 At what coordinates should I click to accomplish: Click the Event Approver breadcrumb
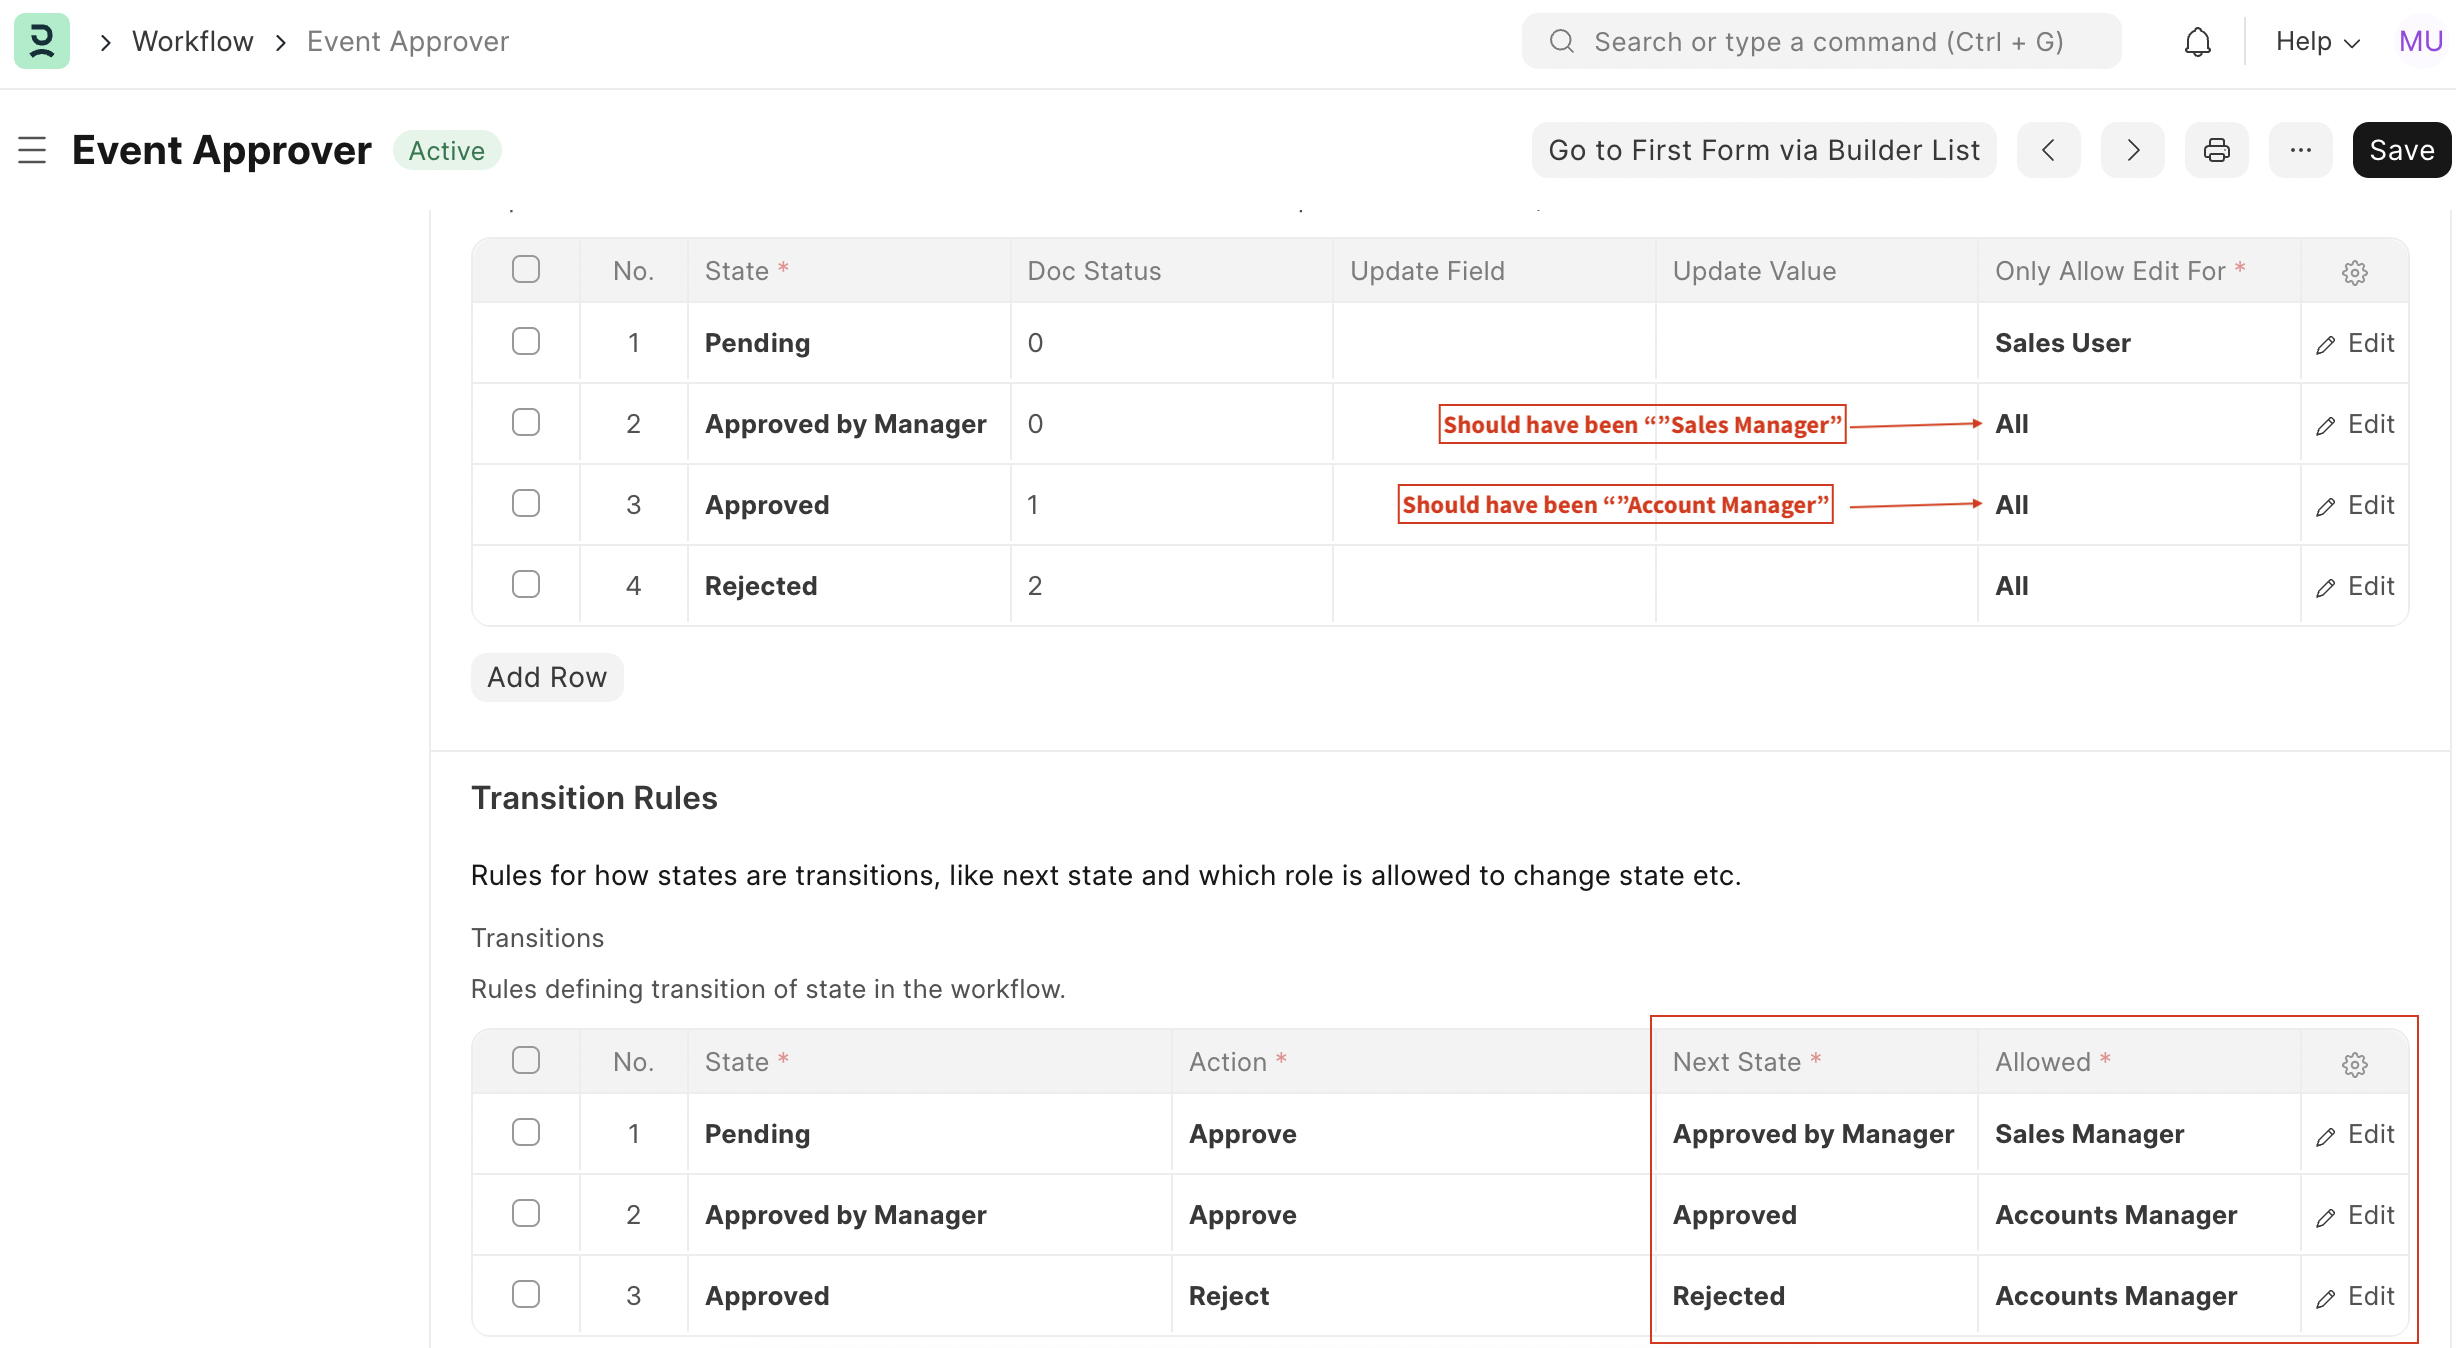click(x=407, y=41)
